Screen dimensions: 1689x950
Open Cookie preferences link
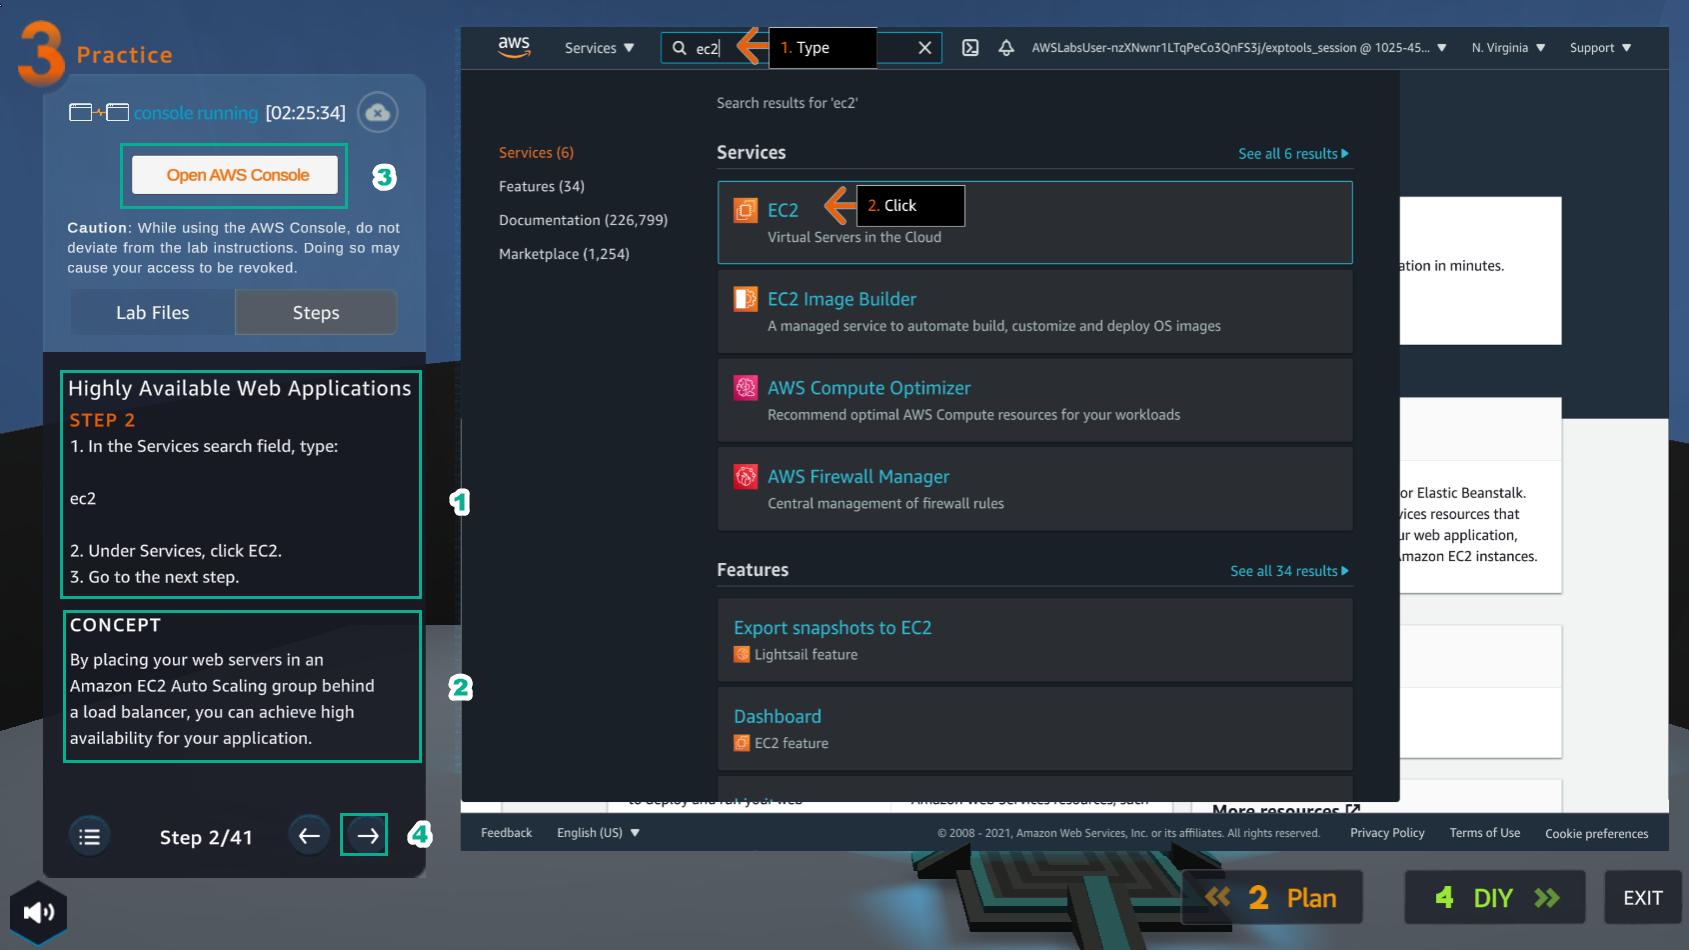[1596, 834]
